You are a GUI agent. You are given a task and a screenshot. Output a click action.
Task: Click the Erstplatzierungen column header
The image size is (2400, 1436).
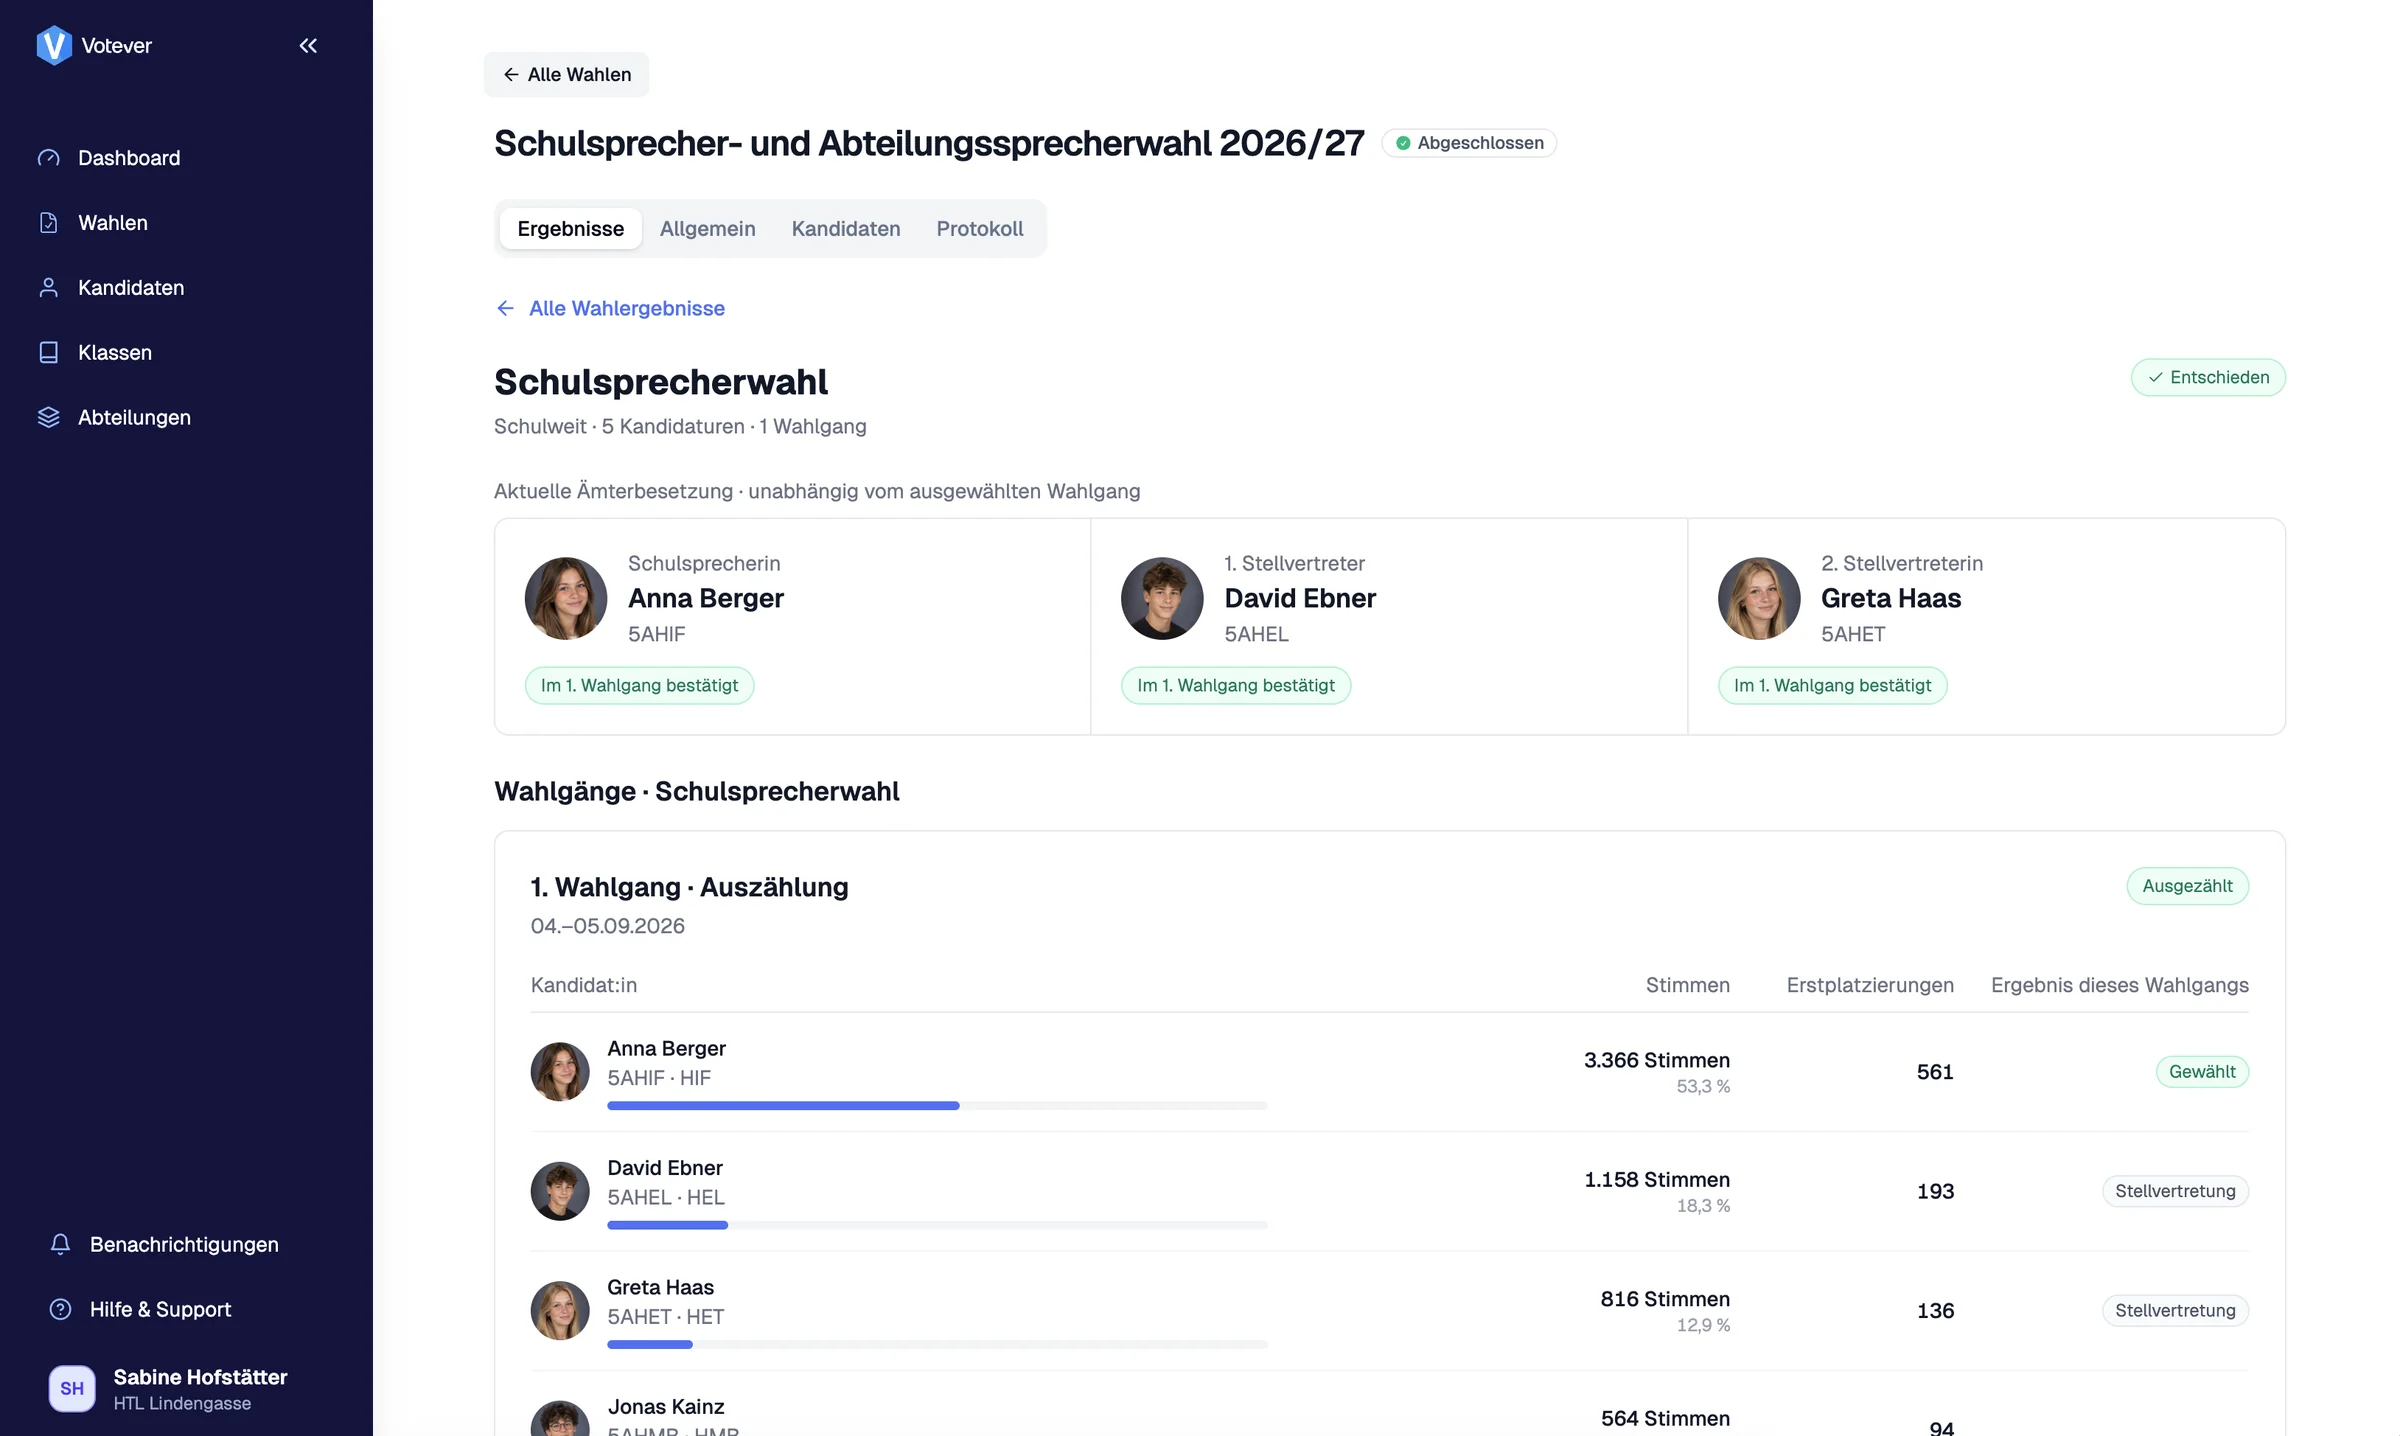[1870, 985]
